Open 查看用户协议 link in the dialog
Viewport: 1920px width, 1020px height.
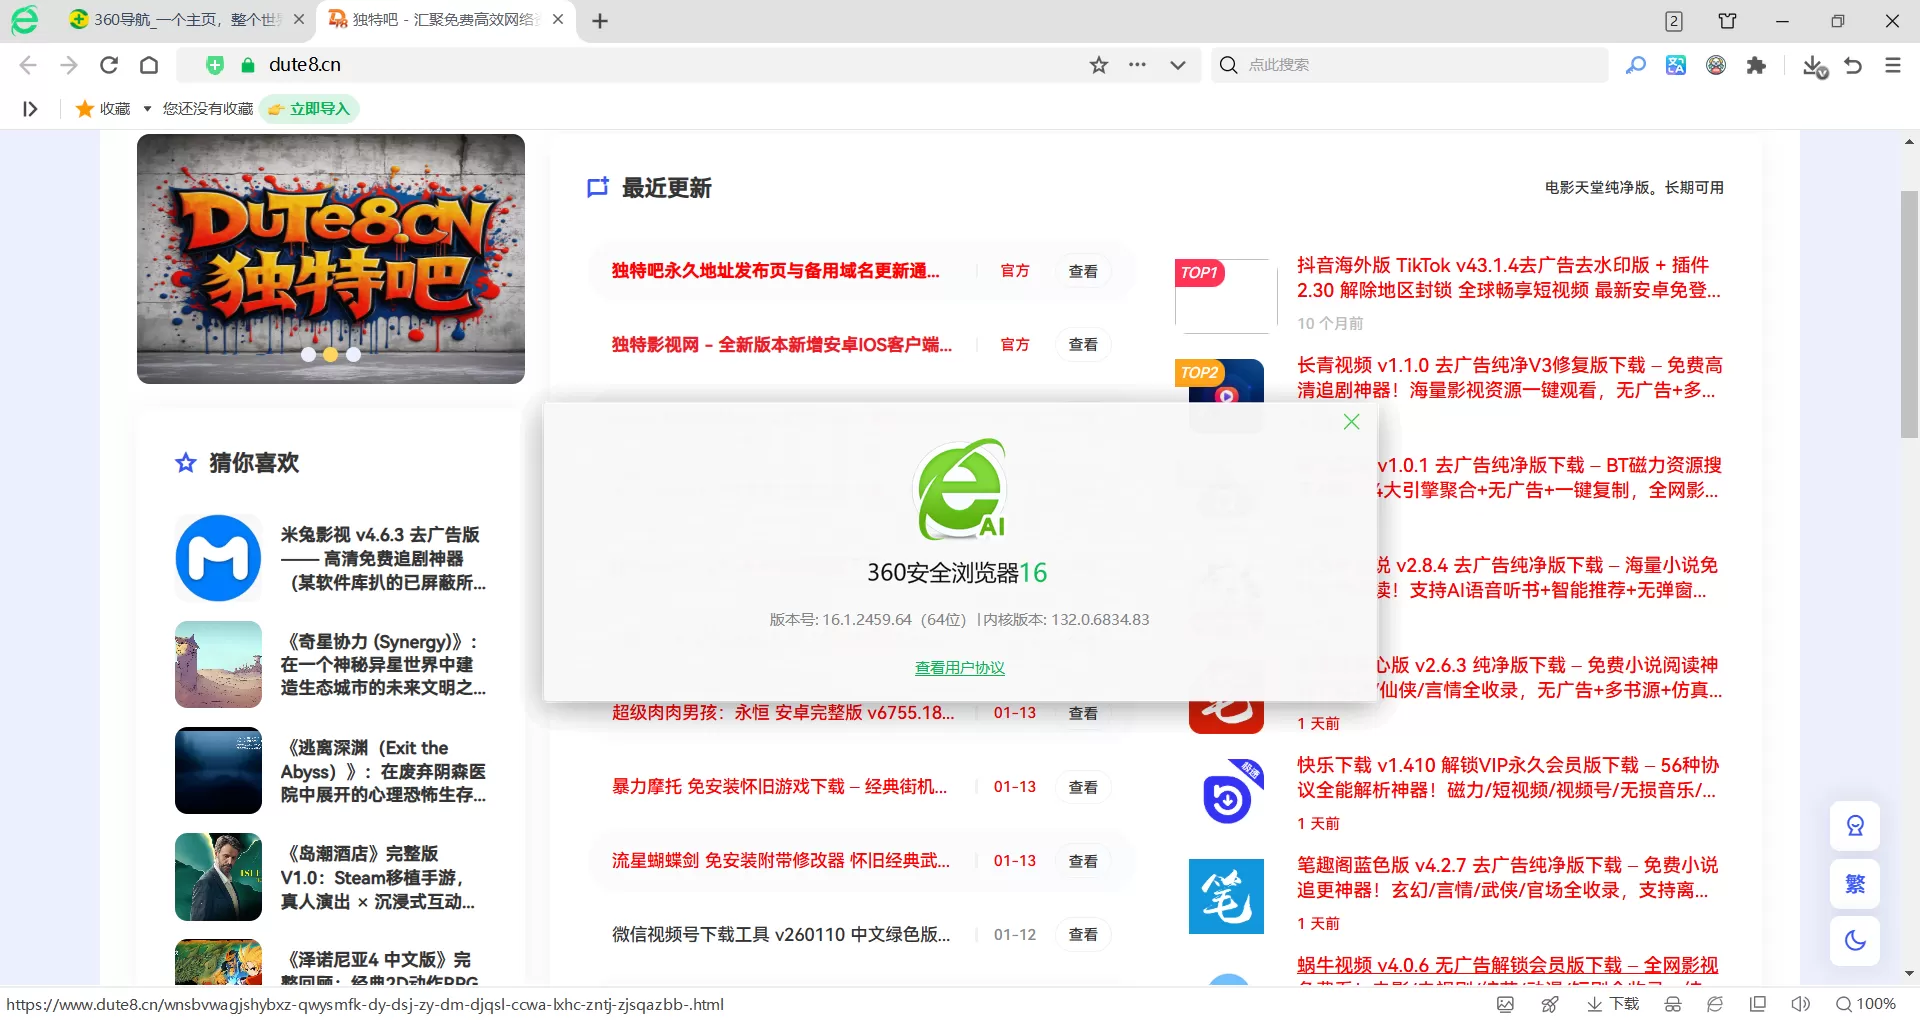[959, 668]
